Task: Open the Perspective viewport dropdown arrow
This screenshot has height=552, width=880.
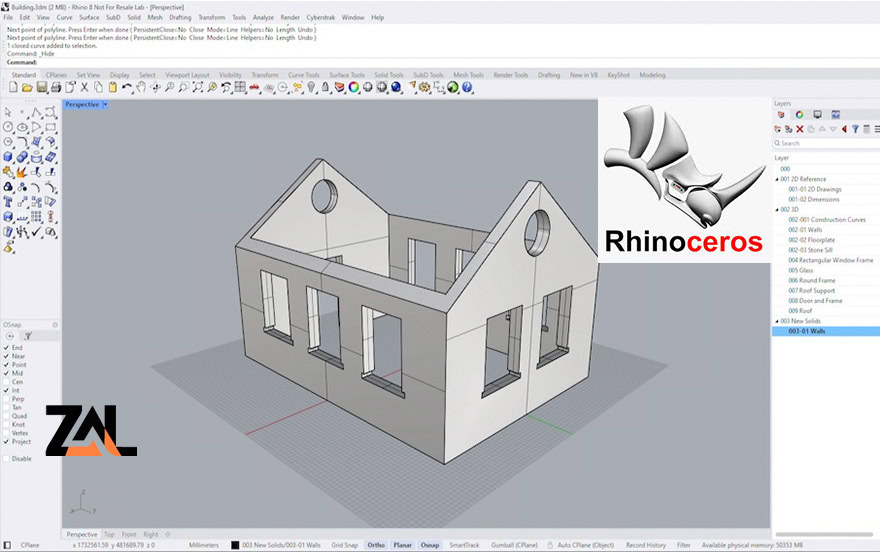Action: (105, 104)
